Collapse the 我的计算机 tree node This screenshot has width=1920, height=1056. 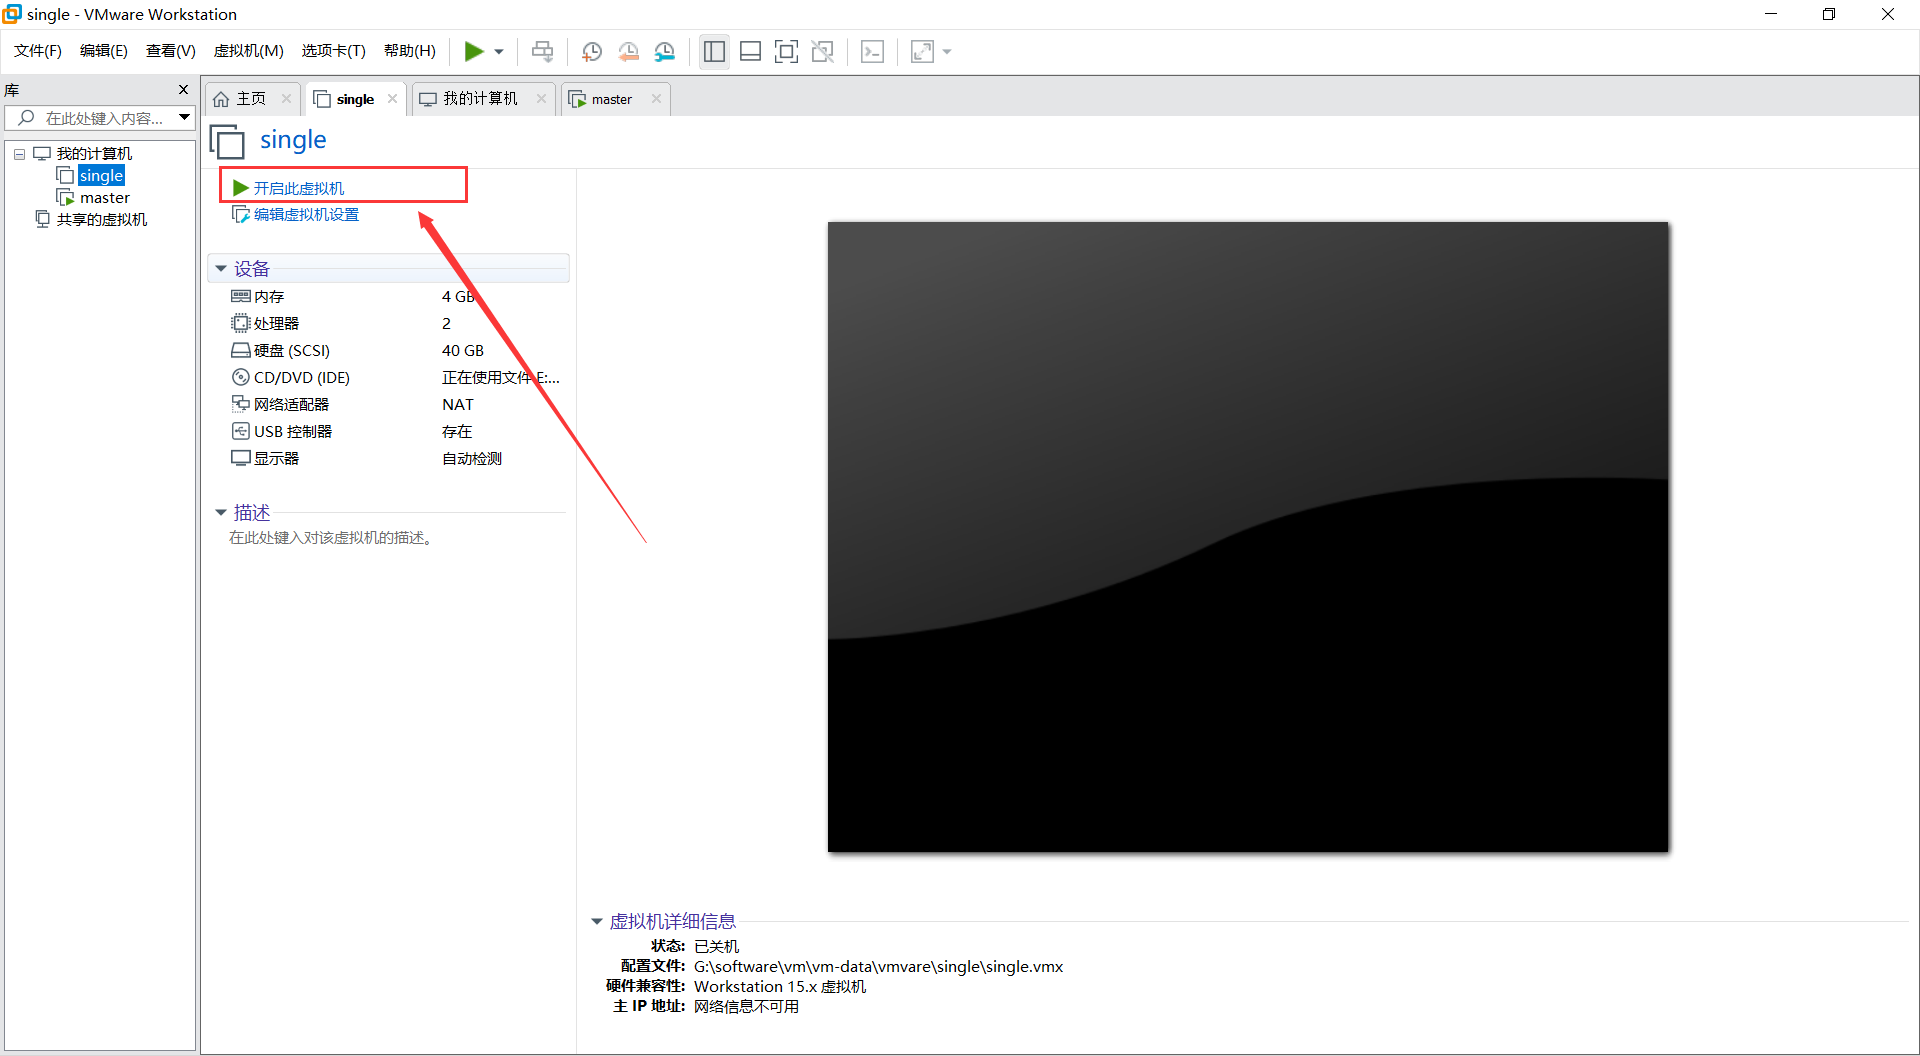(x=19, y=154)
